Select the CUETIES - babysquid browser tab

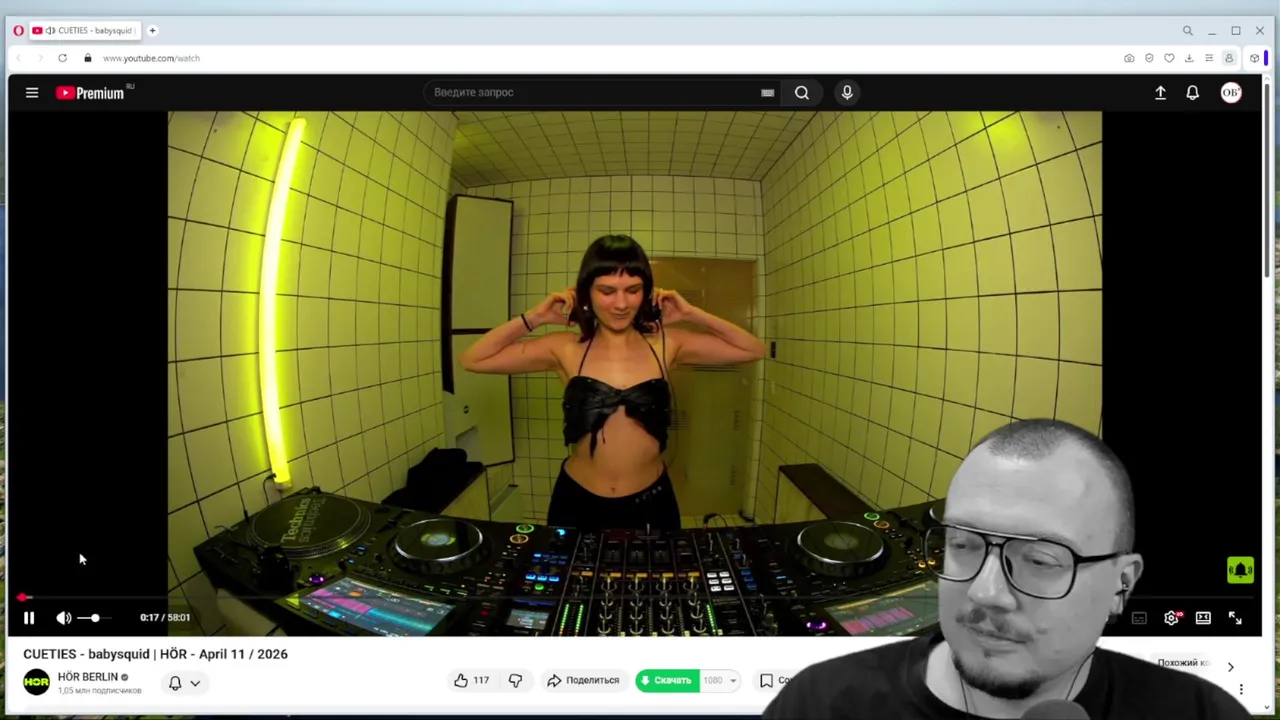[x=84, y=31]
